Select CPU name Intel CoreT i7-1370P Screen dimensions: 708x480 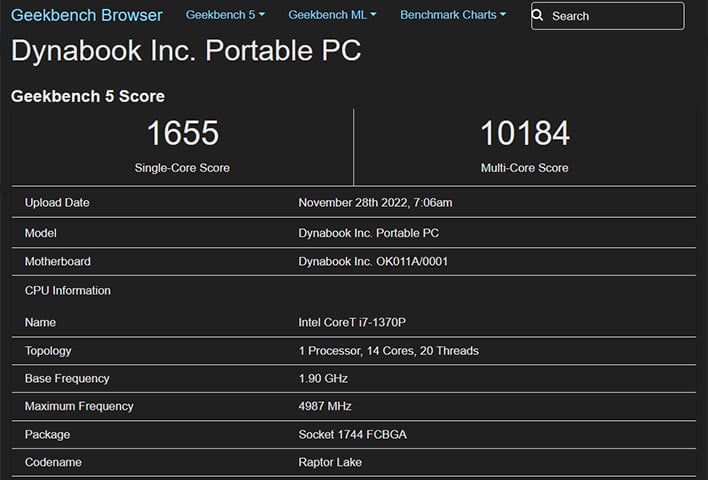[352, 322]
